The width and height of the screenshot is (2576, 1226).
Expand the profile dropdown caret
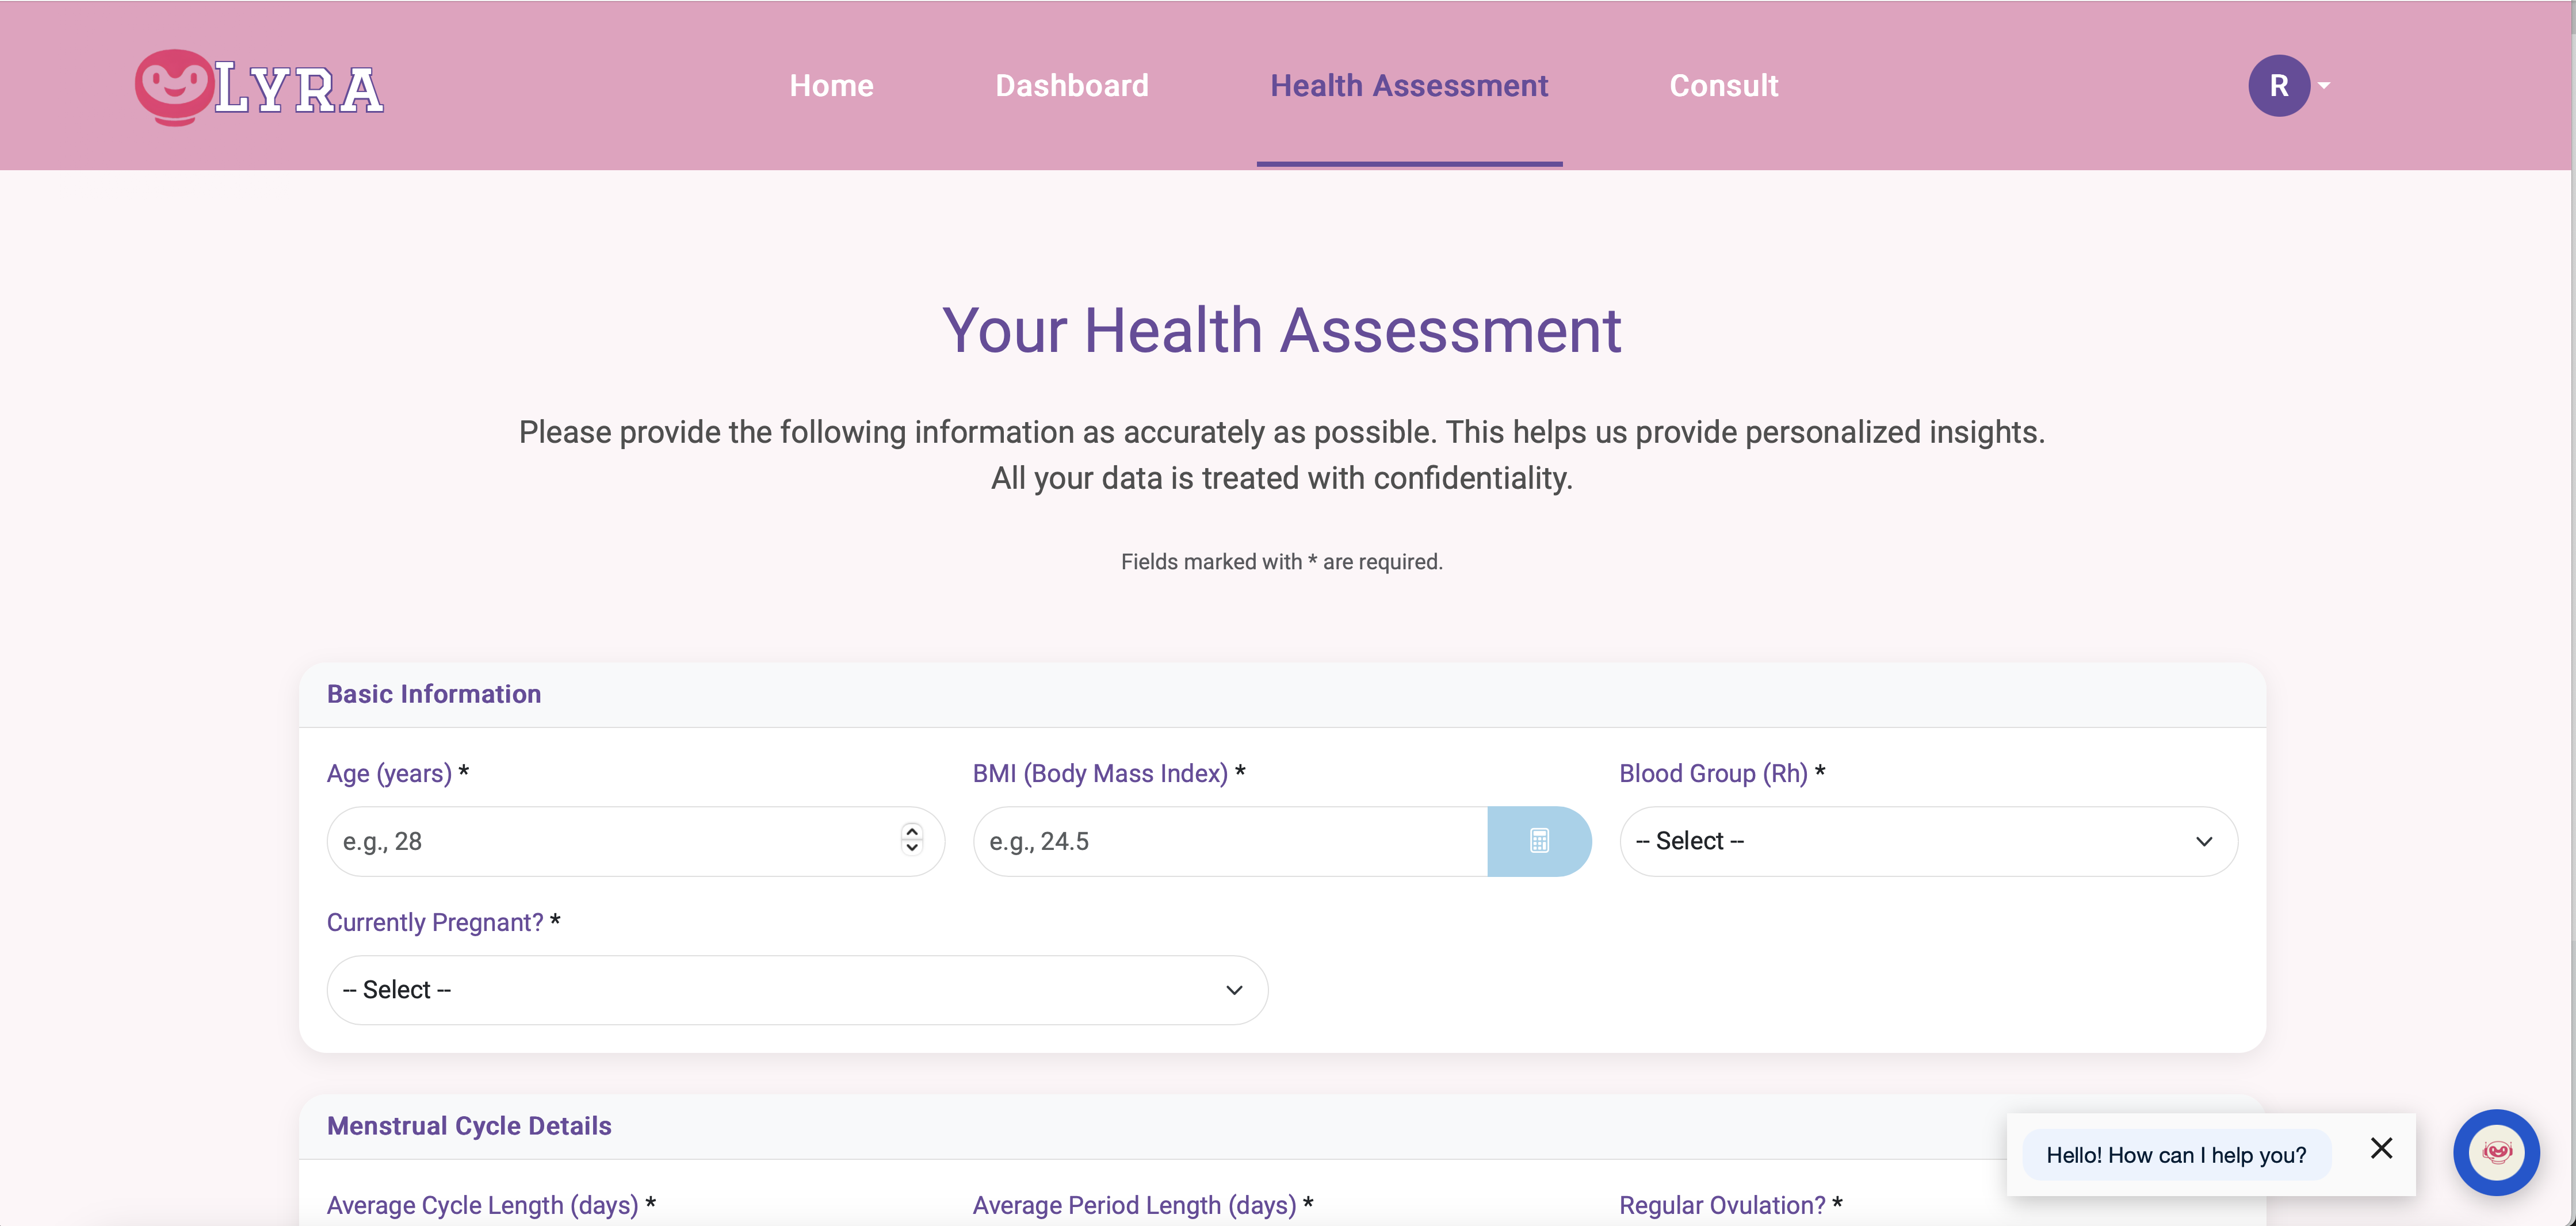pyautogui.click(x=2324, y=86)
